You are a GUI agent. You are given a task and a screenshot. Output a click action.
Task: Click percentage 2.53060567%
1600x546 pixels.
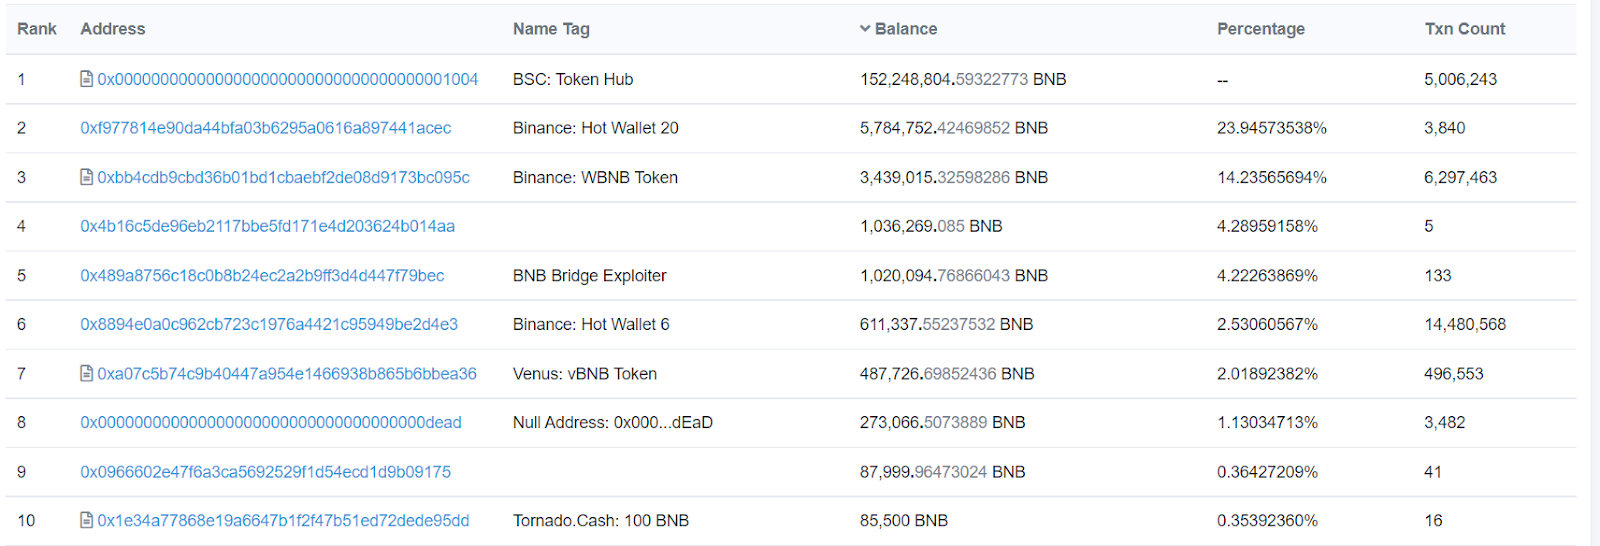tap(1267, 324)
